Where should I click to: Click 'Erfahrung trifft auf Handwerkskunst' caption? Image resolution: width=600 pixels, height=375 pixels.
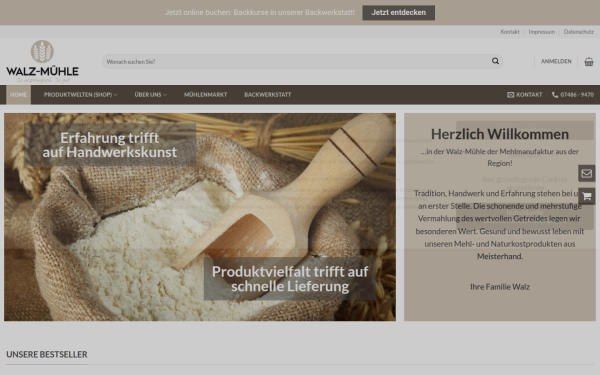[110, 145]
